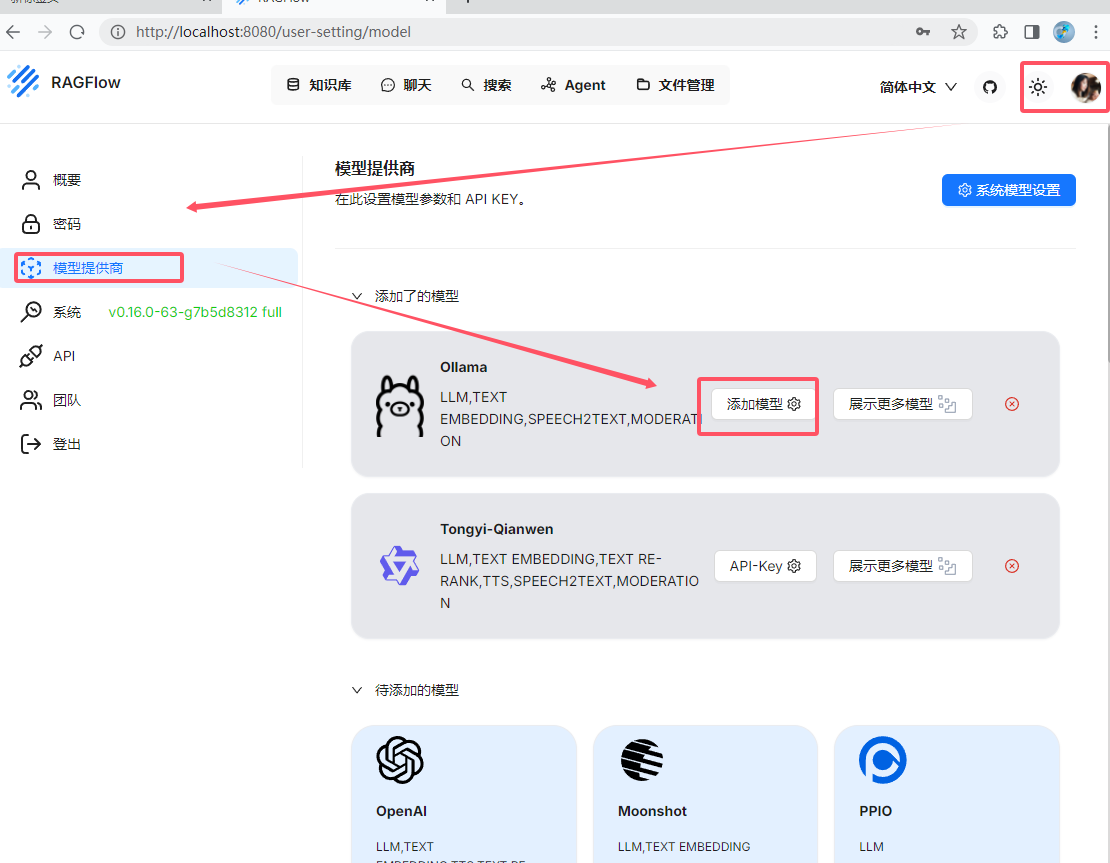
Task: Click the PPIO card title
Action: [875, 811]
